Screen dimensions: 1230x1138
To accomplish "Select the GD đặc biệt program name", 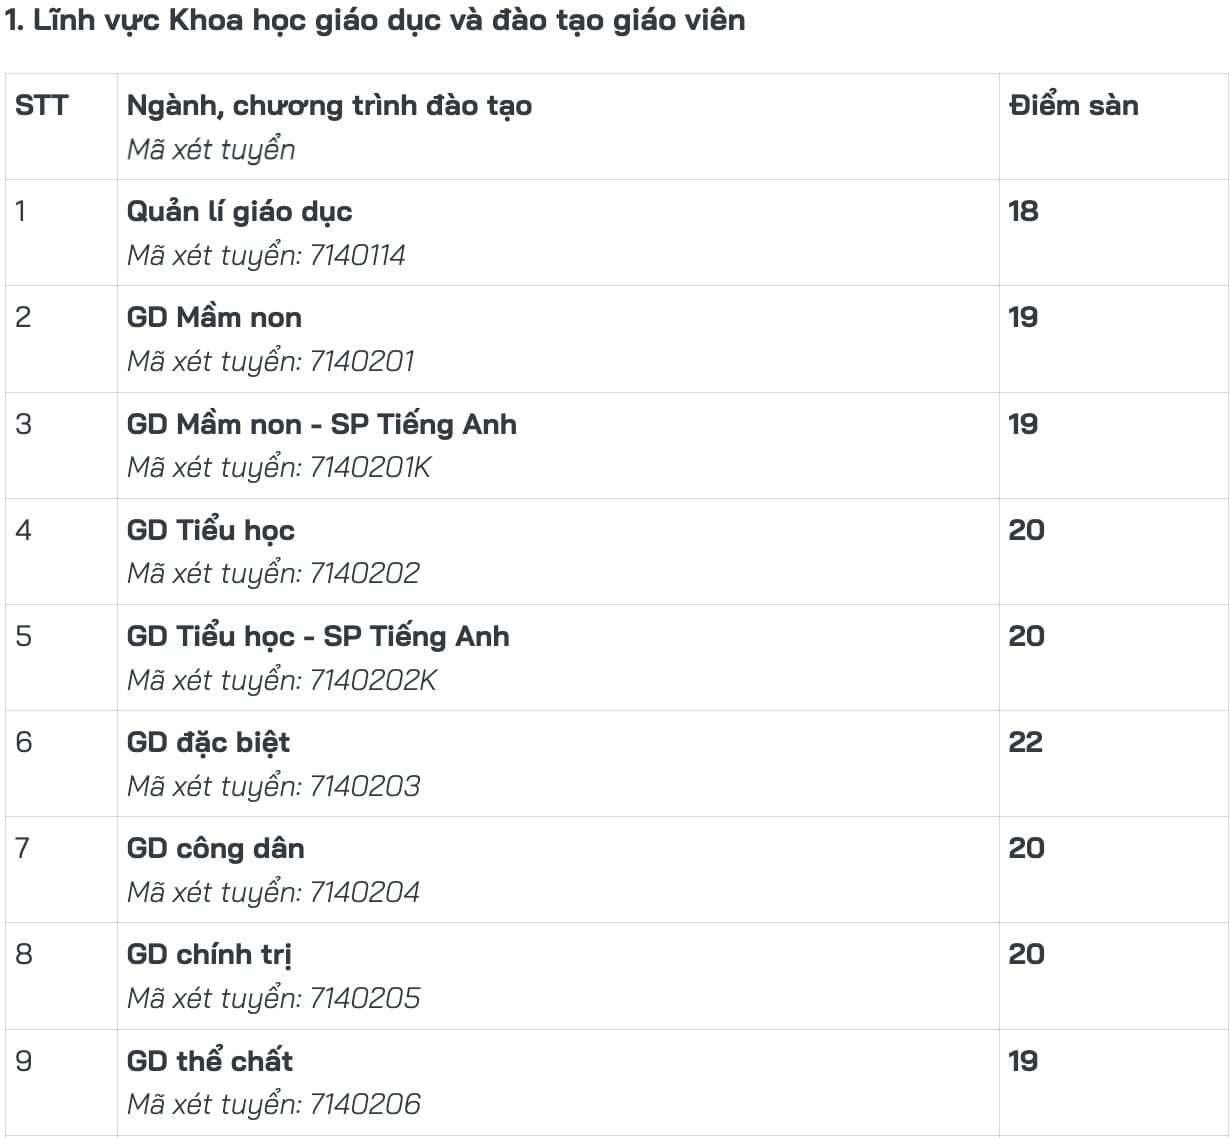I will tap(208, 743).
